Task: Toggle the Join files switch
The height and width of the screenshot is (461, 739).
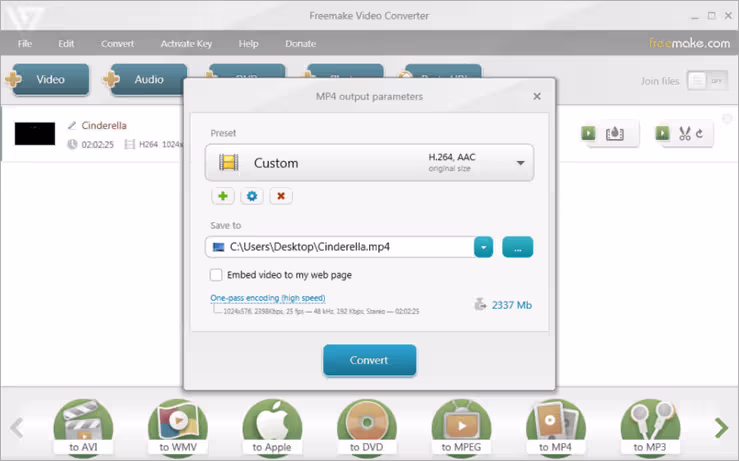Action: [707, 81]
